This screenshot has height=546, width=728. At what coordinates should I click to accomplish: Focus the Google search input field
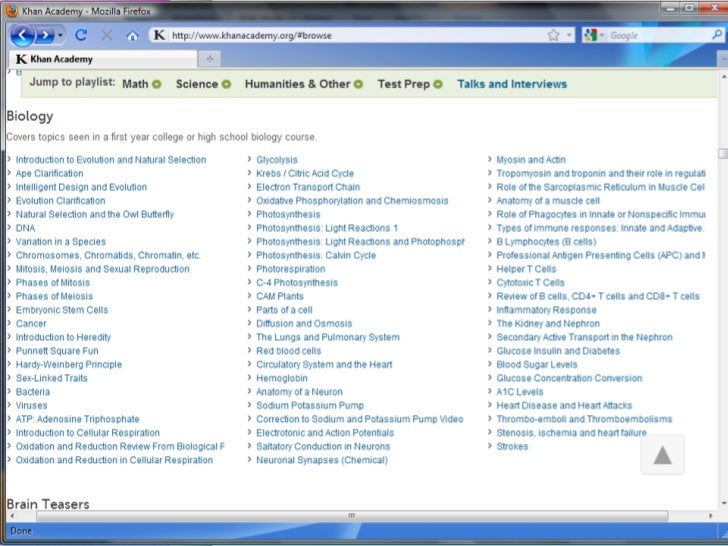659,35
